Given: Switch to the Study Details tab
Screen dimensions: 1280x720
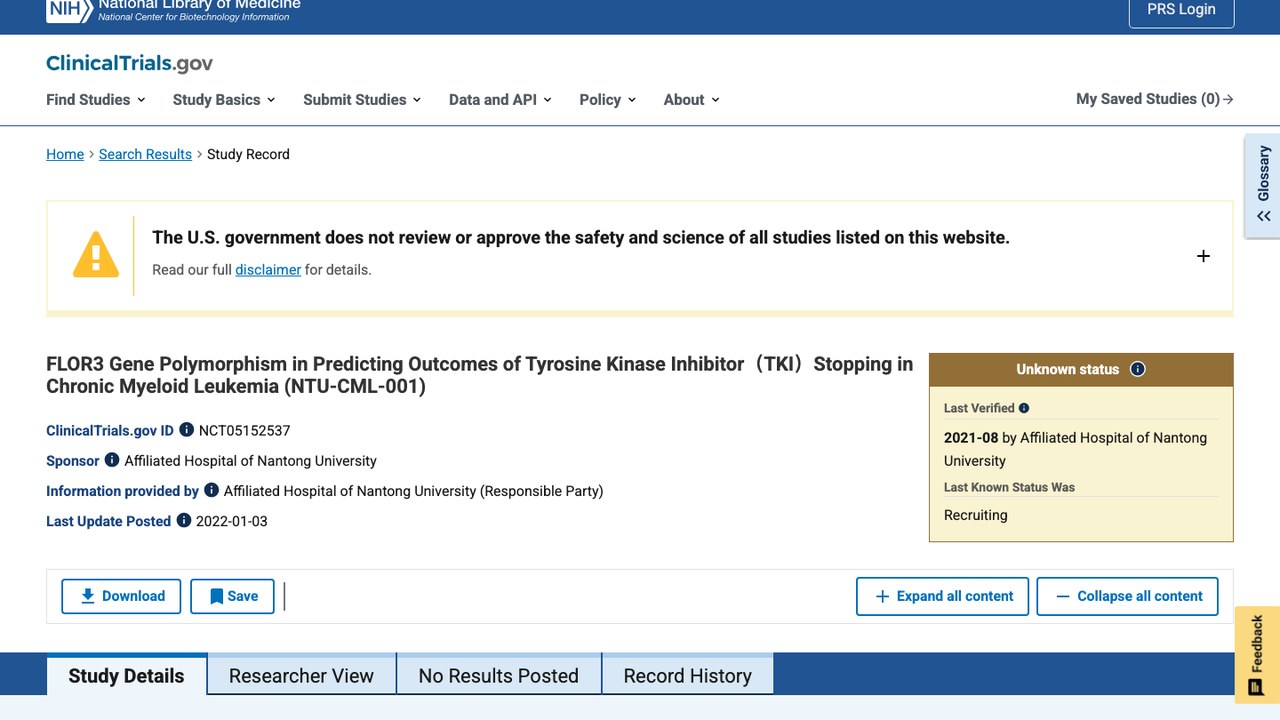Looking at the screenshot, I should 126,675.
